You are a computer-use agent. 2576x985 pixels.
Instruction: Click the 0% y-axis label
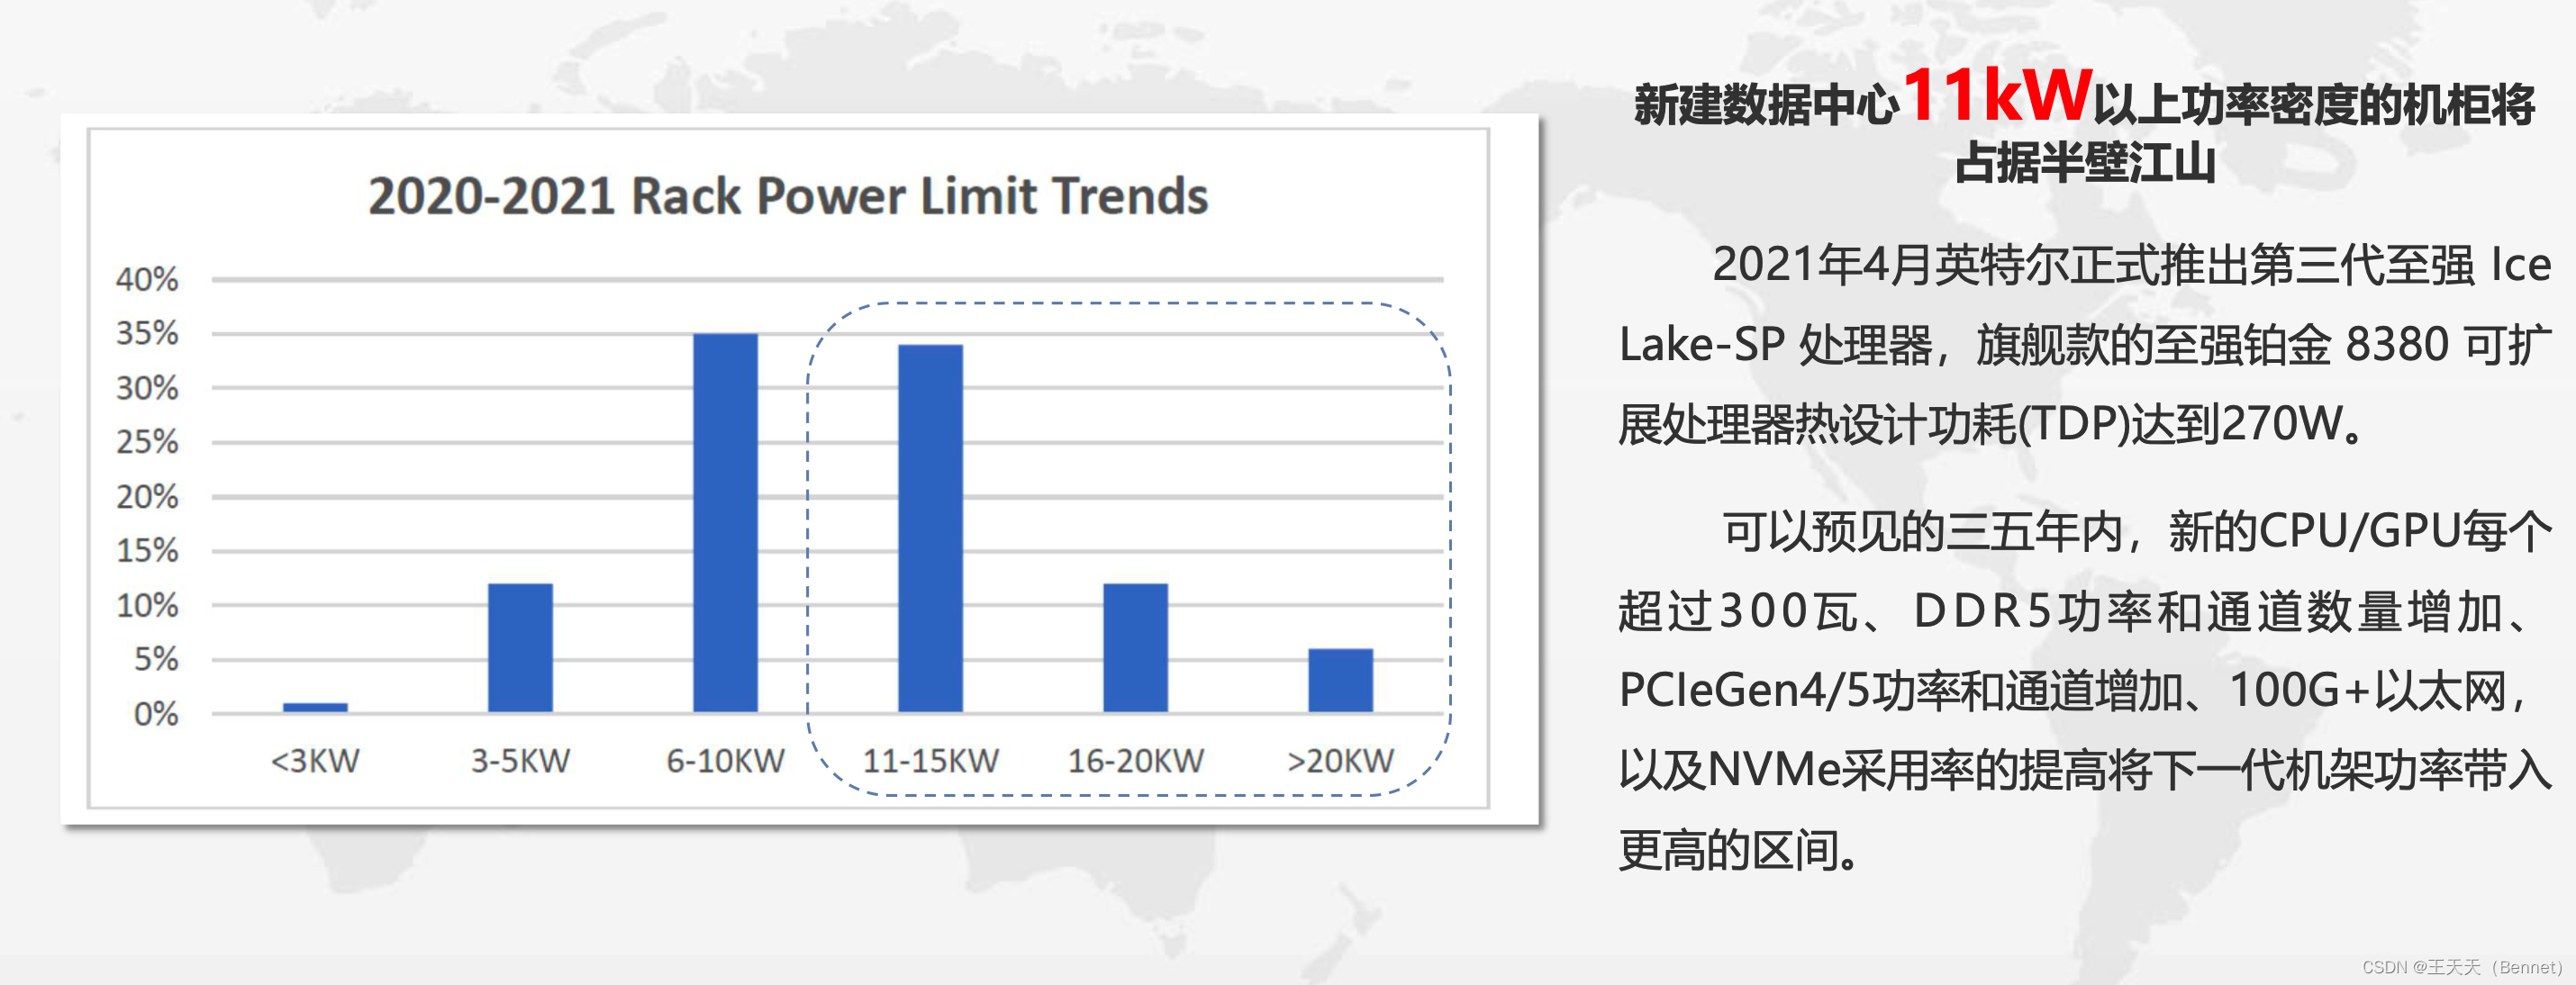155,714
